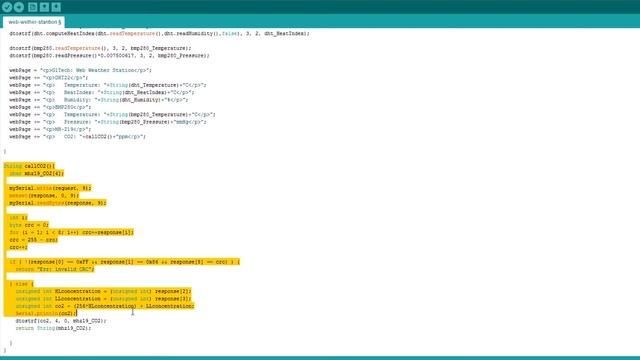The width and height of the screenshot is (640, 360).
Task: Click the int i declaration line
Action: [18, 218]
